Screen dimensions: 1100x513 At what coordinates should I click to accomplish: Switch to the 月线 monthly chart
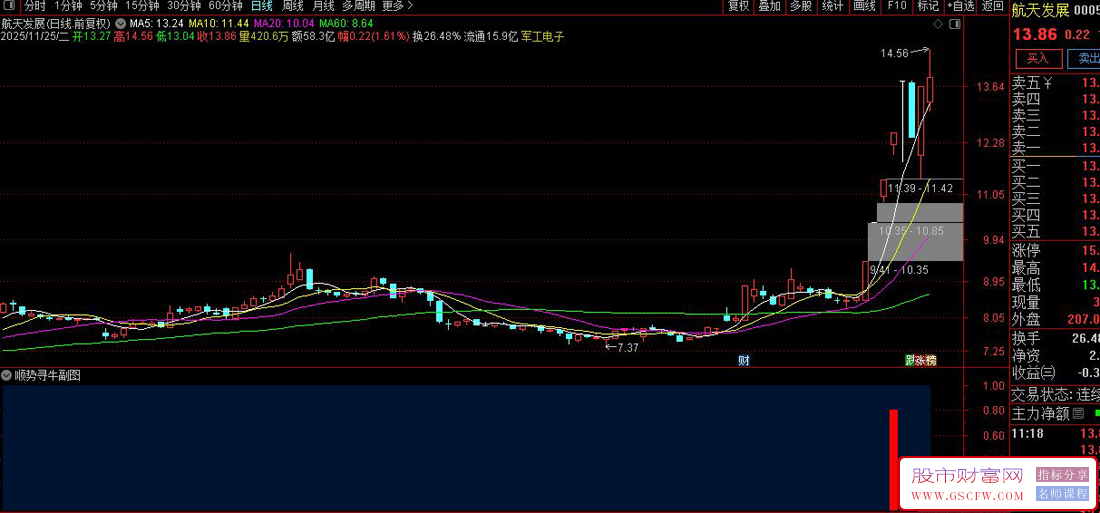click(x=323, y=6)
